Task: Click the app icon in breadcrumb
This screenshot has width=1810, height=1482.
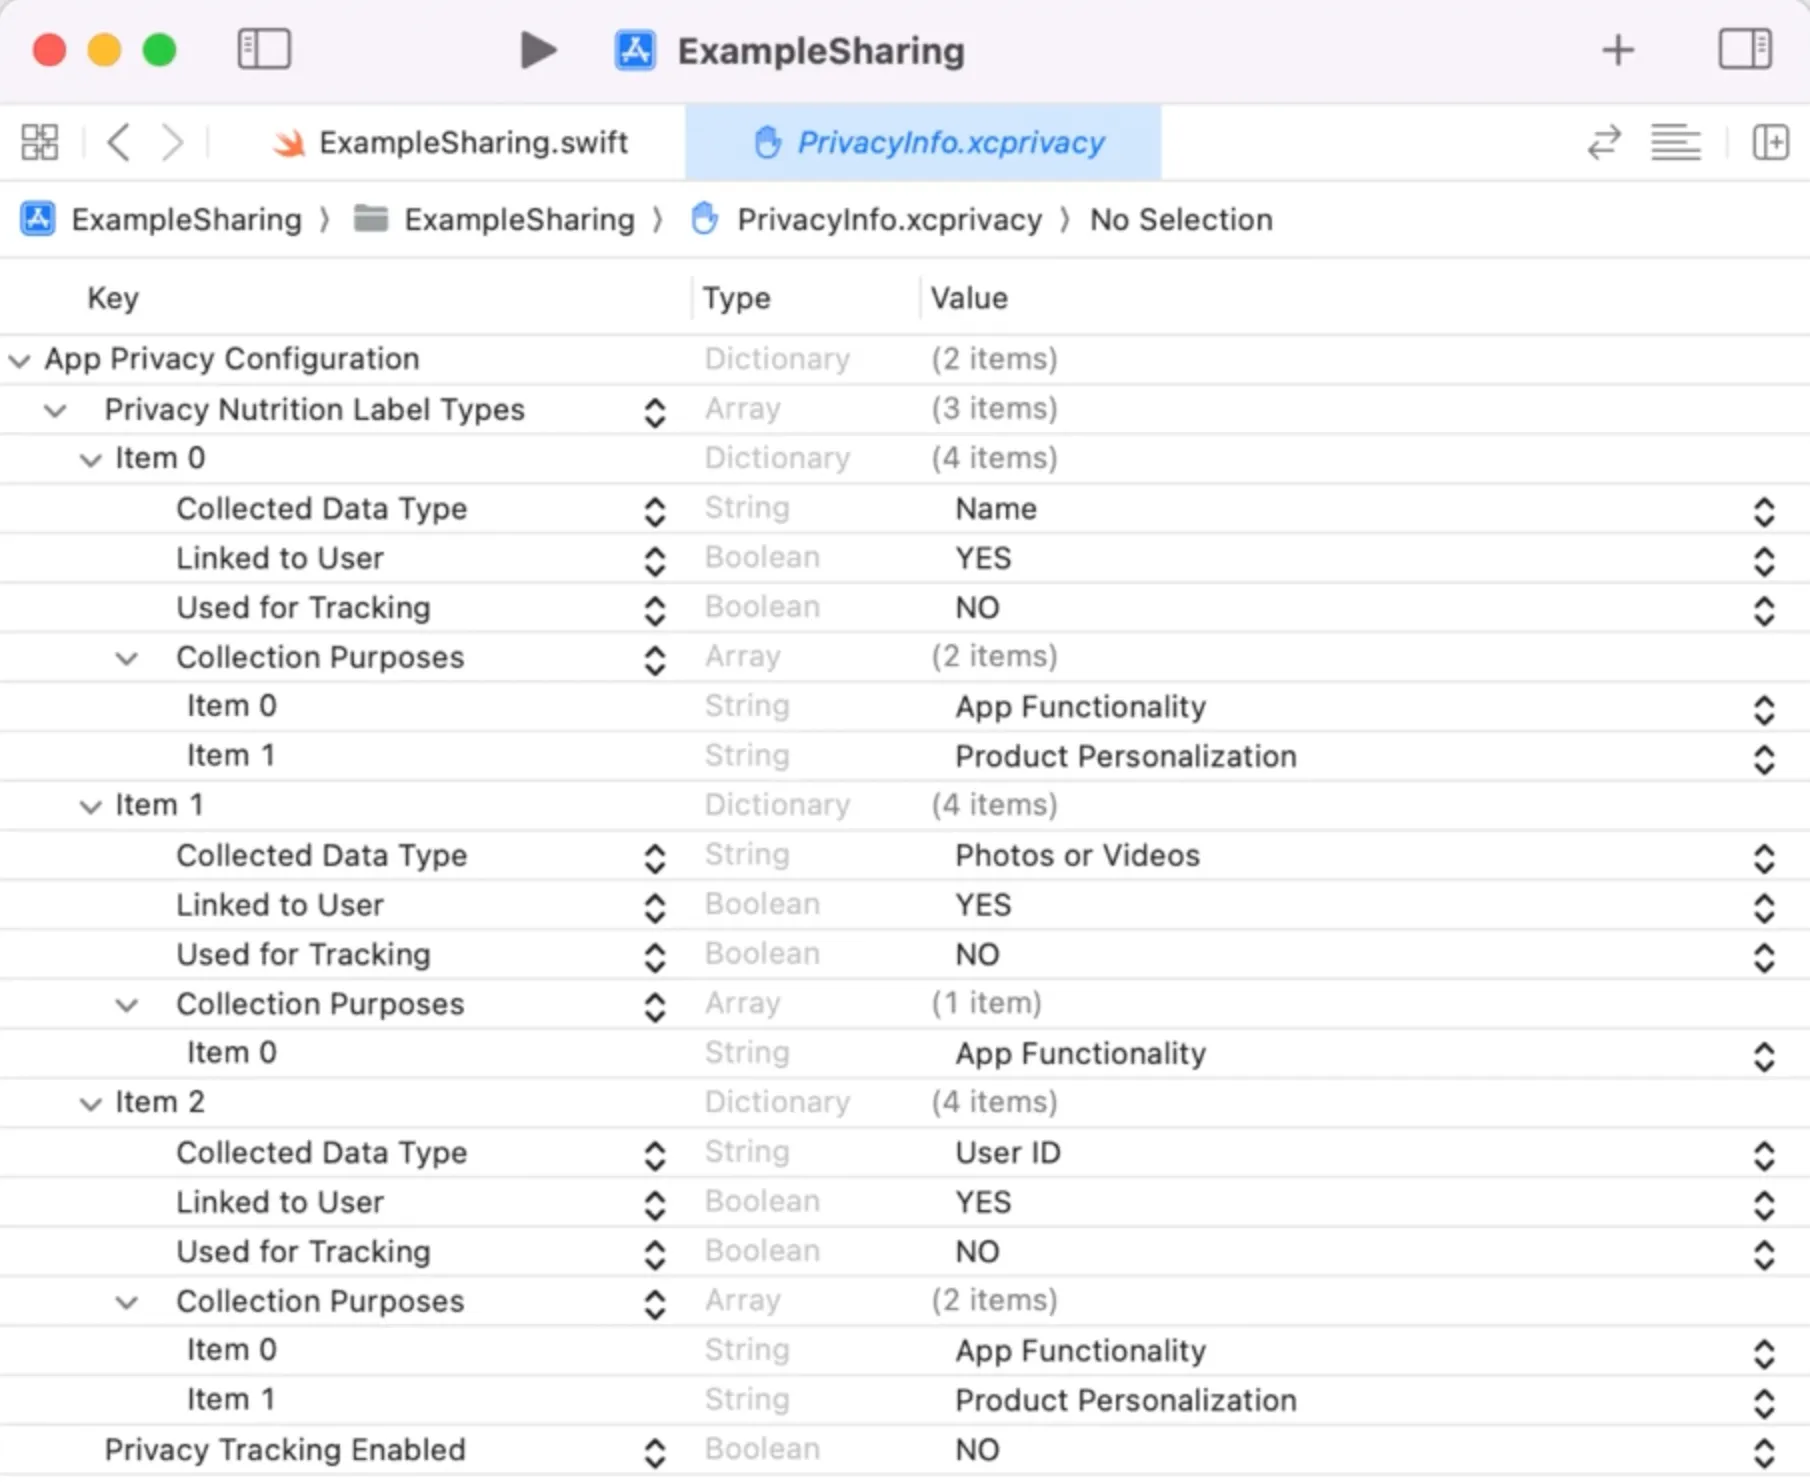Action: (38, 218)
